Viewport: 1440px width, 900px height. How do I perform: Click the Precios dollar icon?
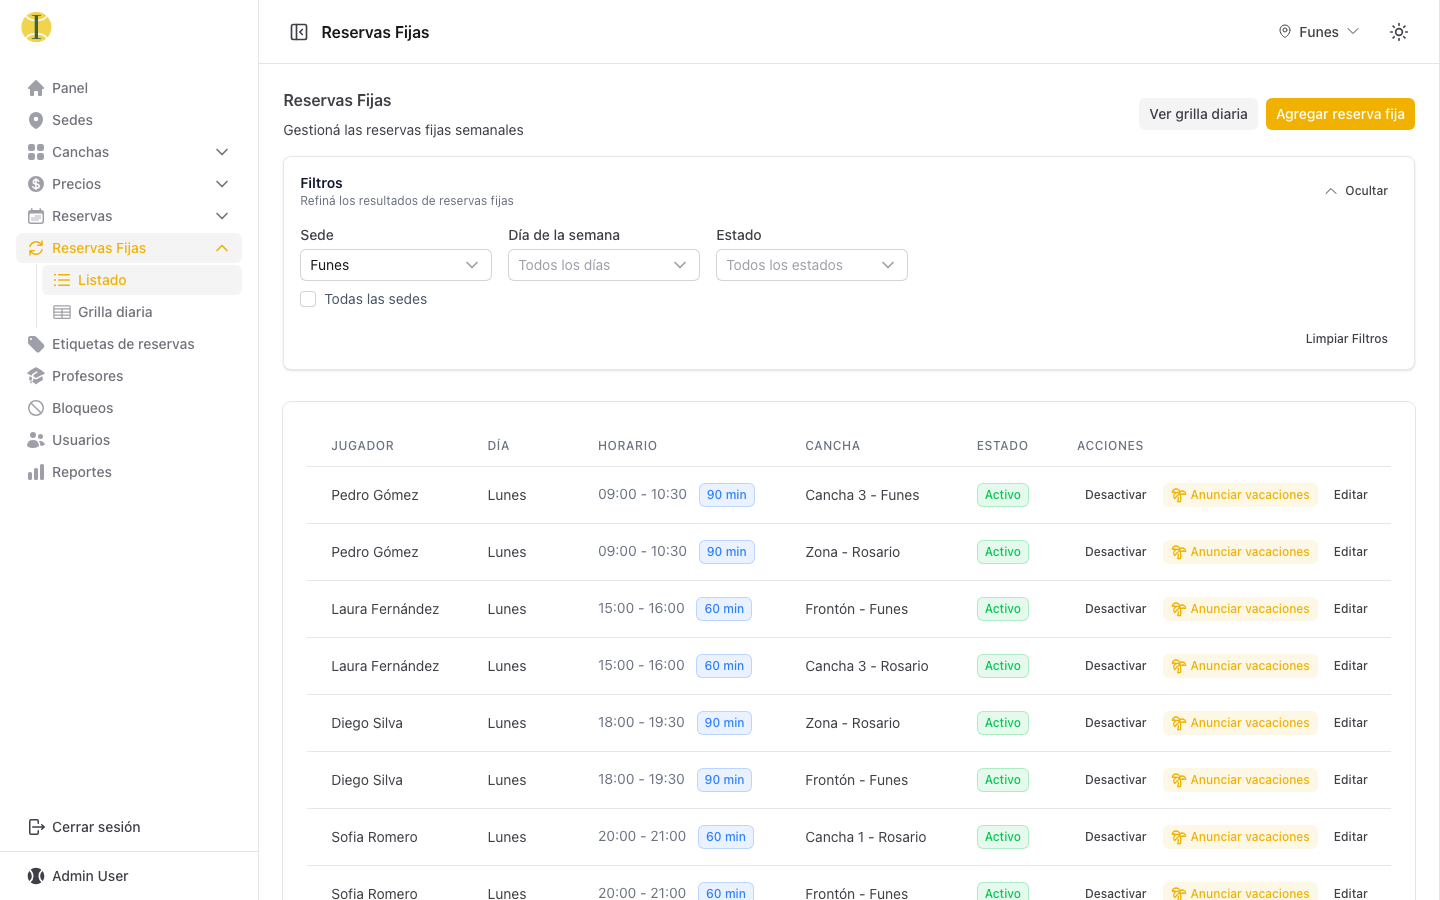pyautogui.click(x=36, y=184)
